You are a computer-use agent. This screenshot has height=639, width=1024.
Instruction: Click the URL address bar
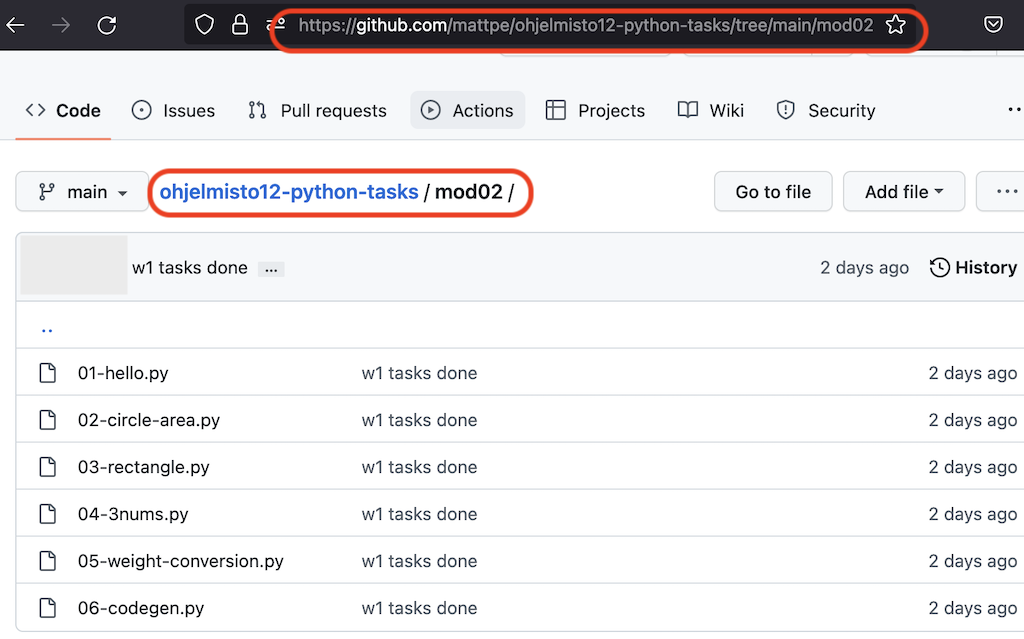[x=585, y=25]
